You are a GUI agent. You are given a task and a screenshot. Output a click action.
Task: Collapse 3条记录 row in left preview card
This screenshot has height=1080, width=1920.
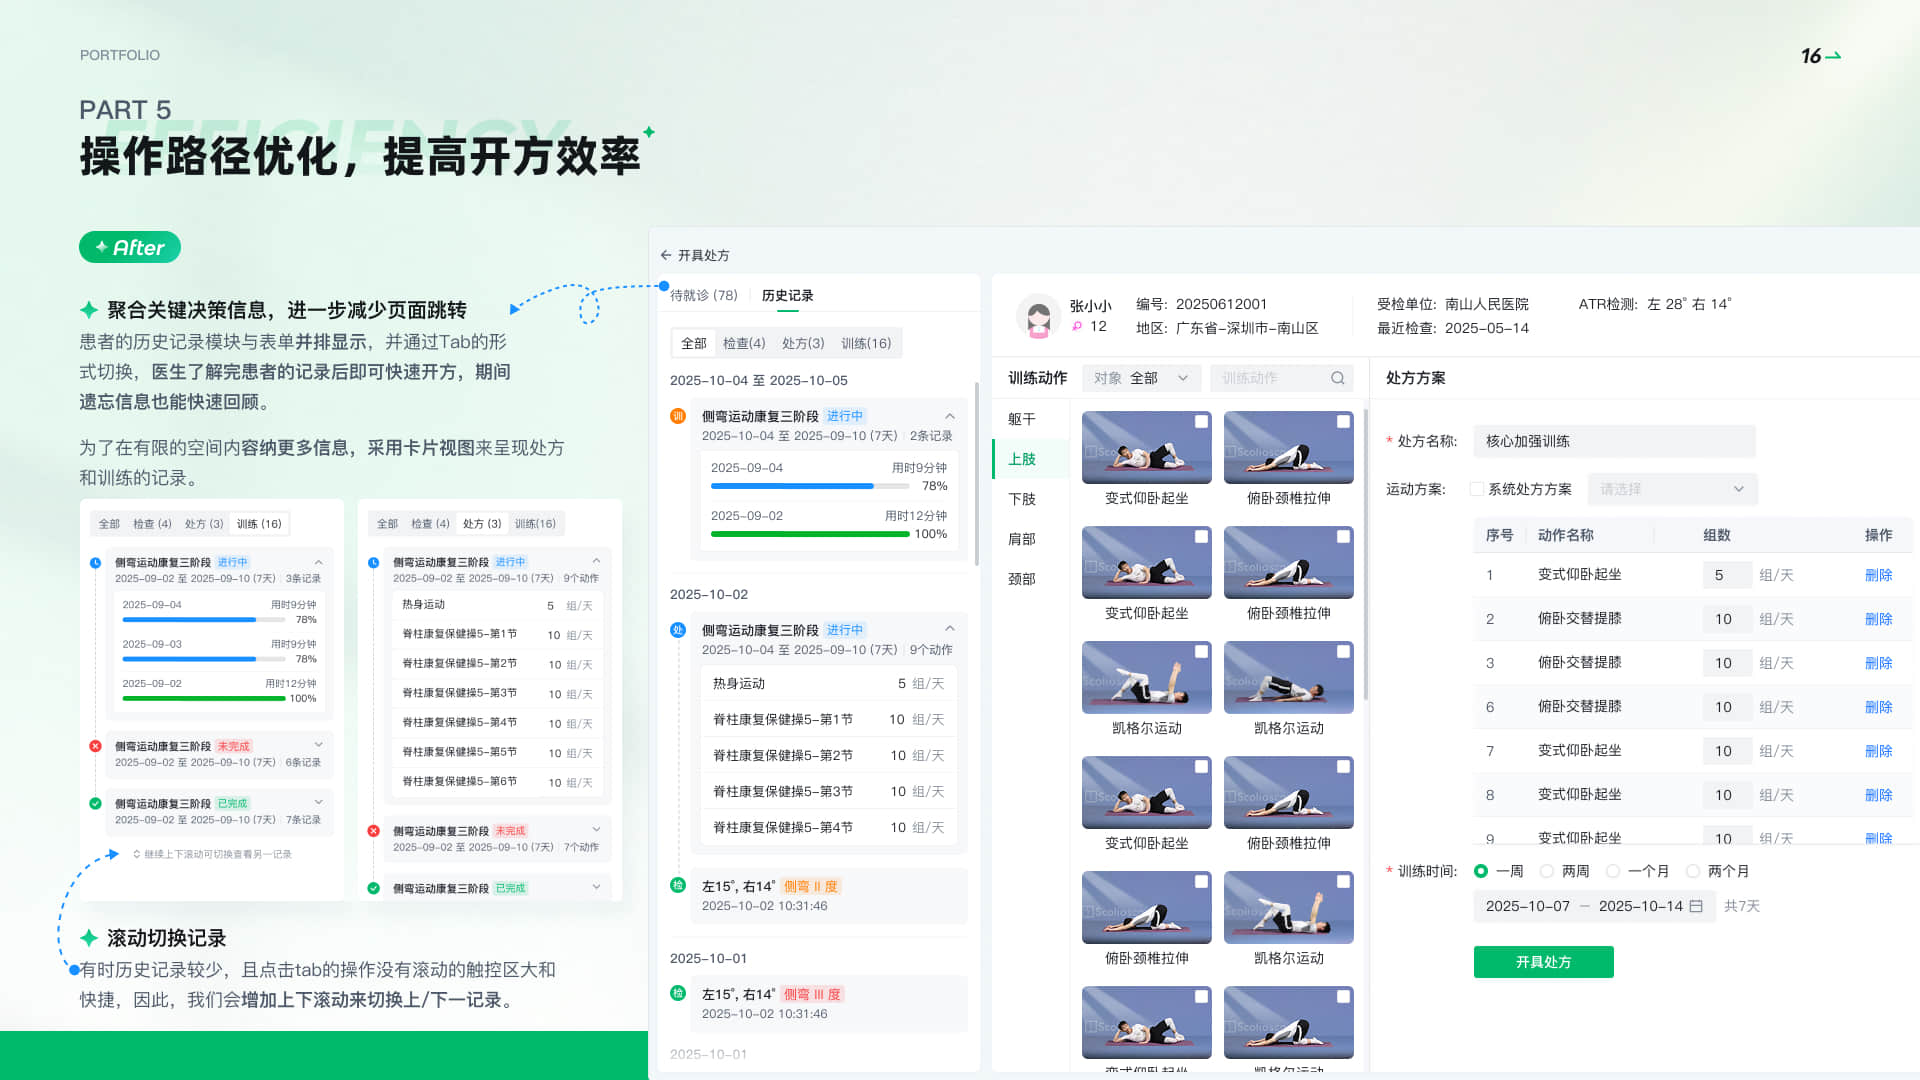[319, 562]
